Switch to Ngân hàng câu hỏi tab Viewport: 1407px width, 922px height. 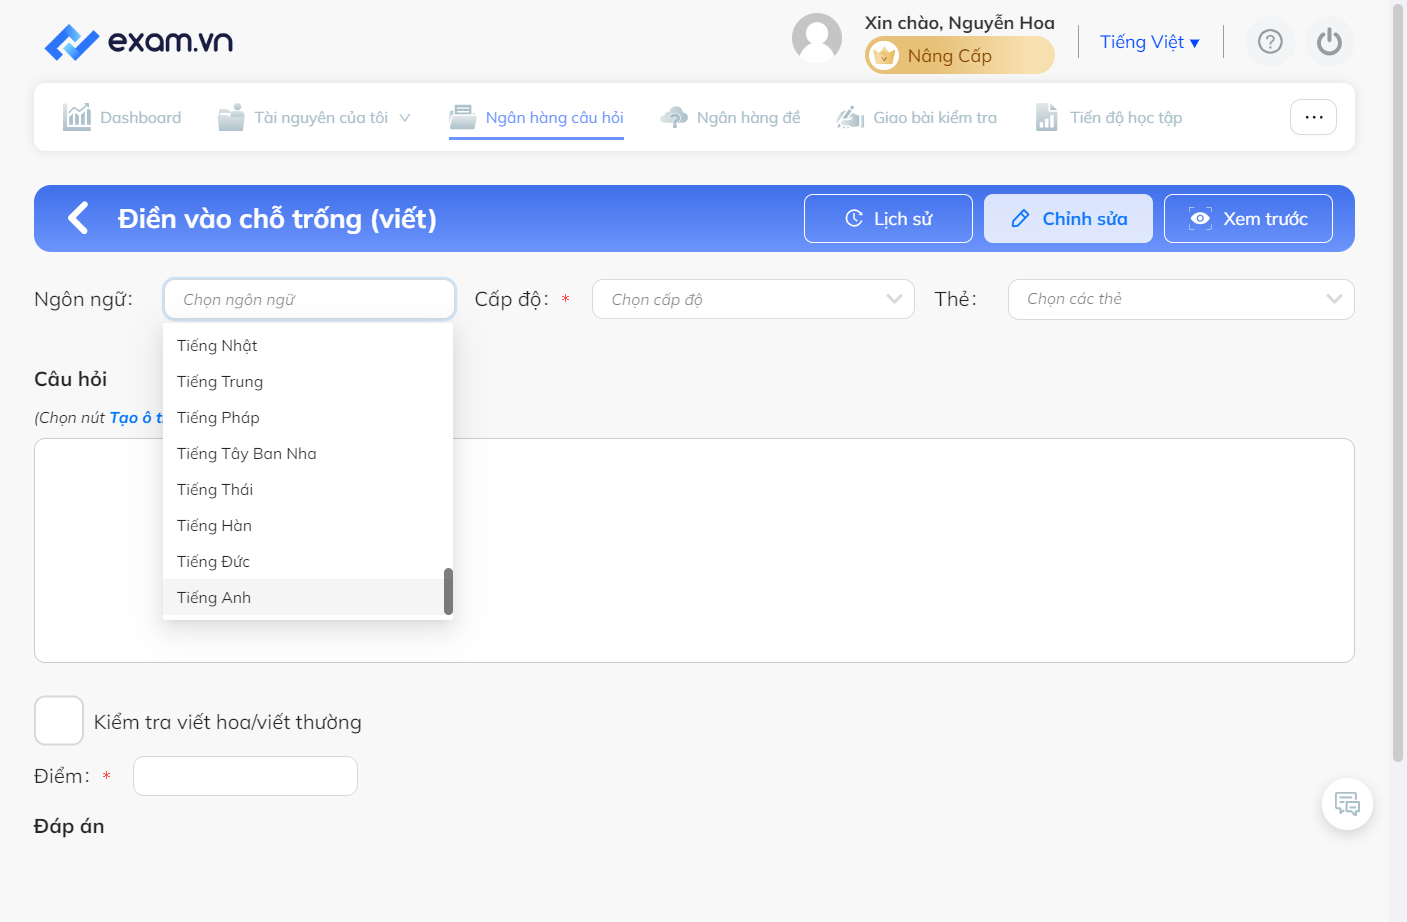click(536, 118)
